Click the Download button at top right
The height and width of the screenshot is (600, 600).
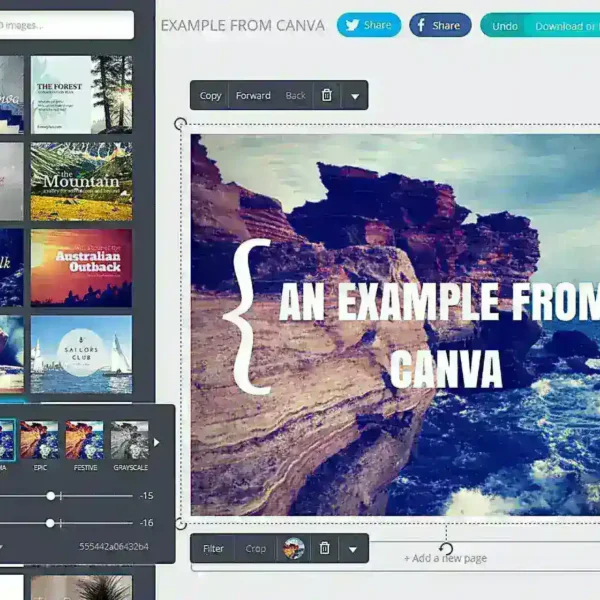564,26
